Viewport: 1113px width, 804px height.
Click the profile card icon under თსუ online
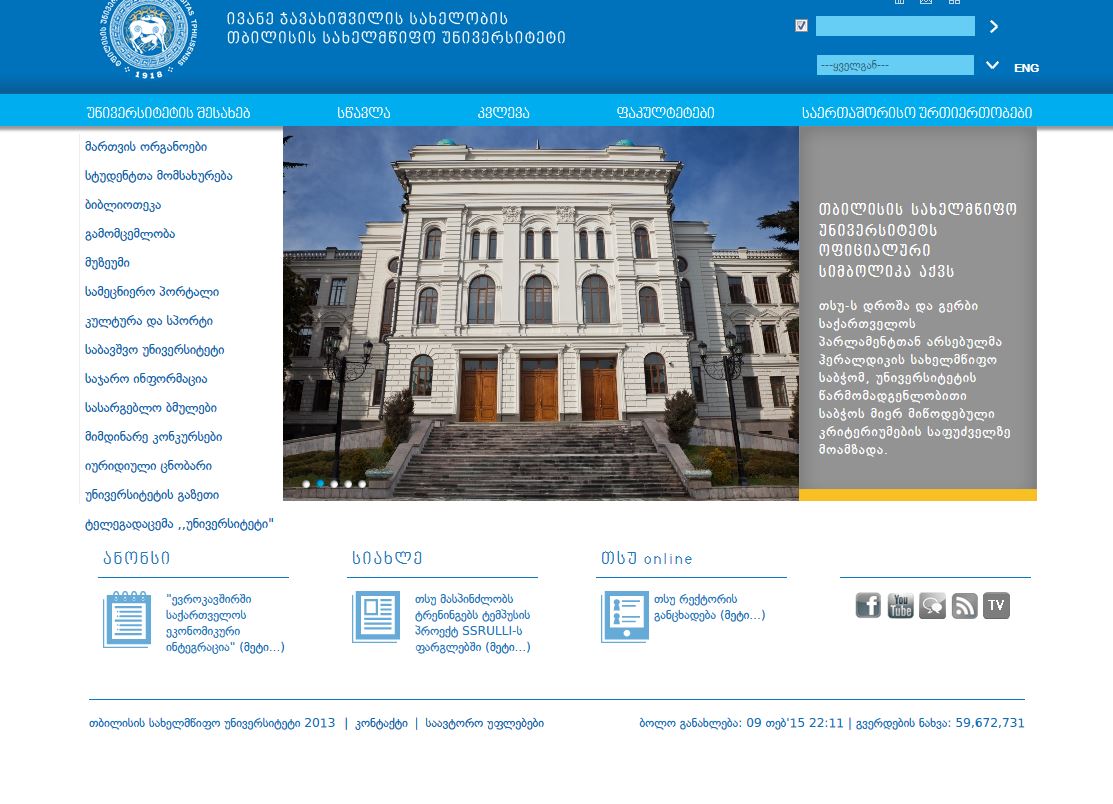click(625, 617)
